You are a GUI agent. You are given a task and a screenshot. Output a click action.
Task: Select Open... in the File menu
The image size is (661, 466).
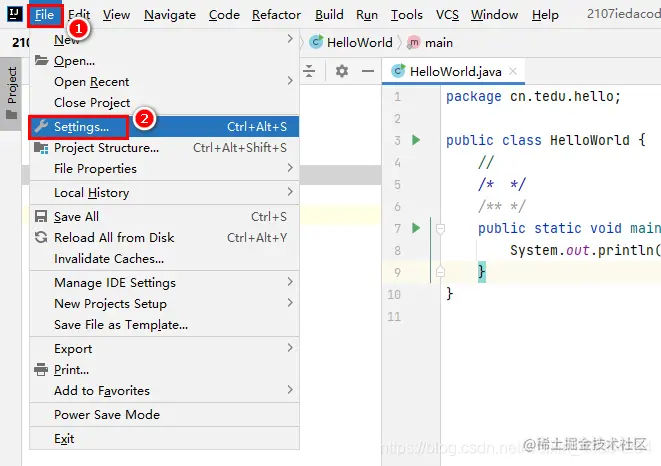[x=164, y=61]
